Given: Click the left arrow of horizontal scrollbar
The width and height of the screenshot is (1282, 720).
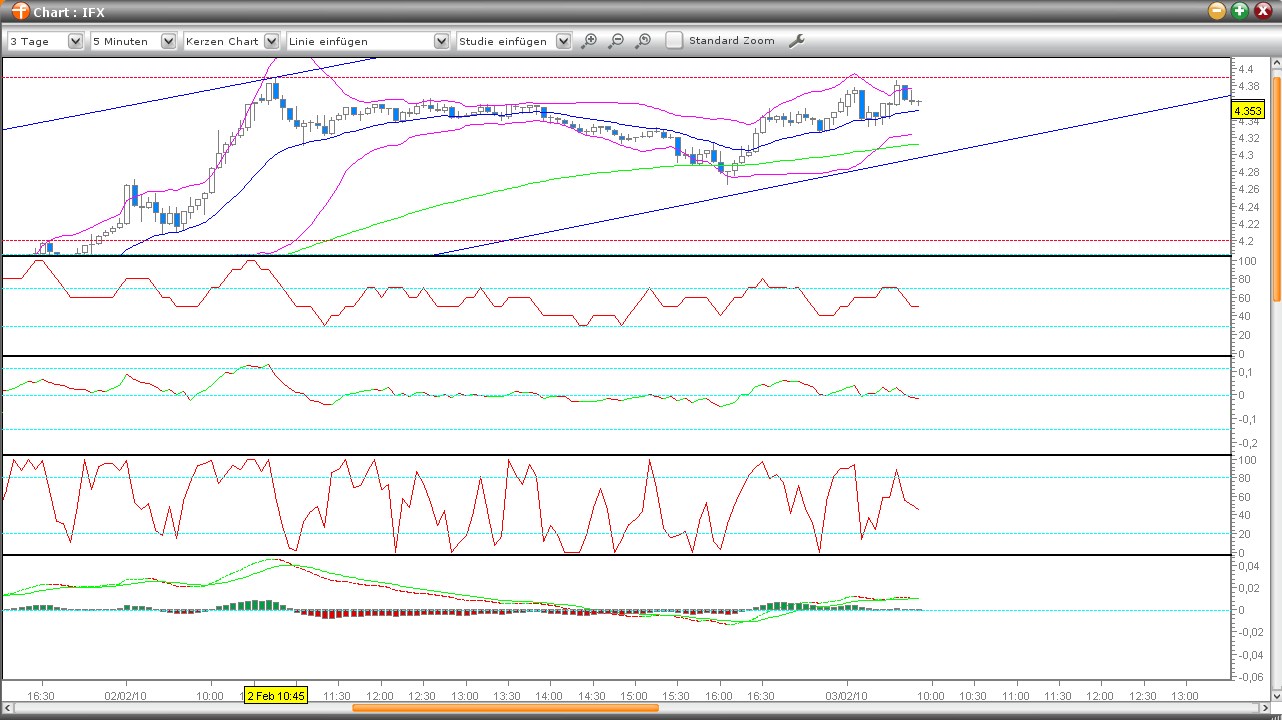Looking at the screenshot, I should 8,708.
